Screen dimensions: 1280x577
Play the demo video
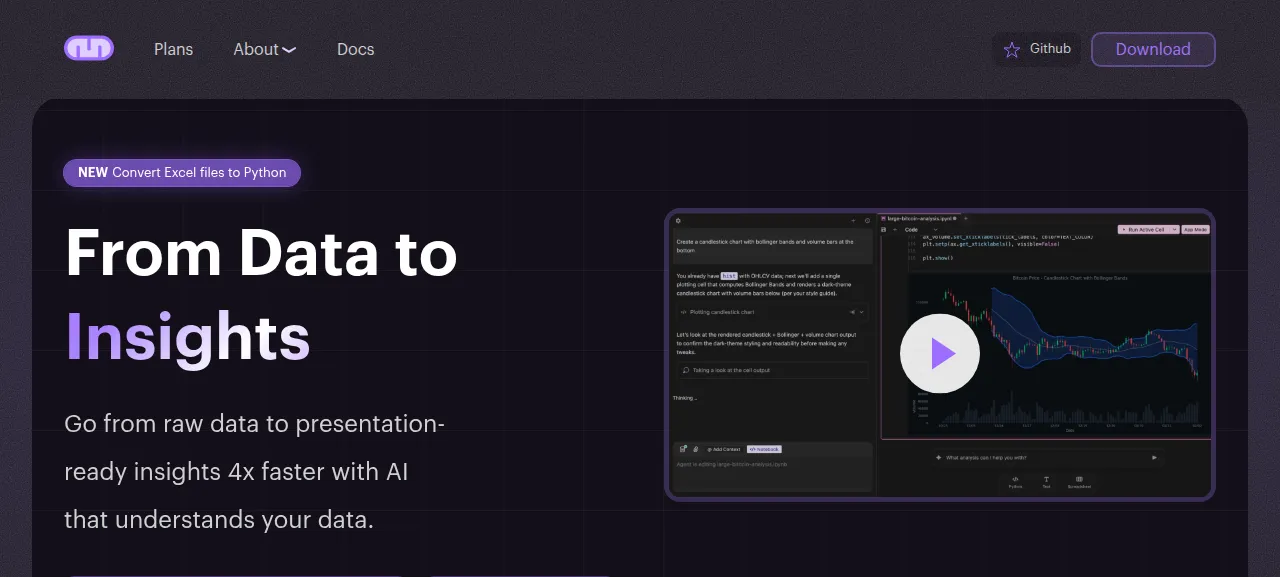point(940,353)
